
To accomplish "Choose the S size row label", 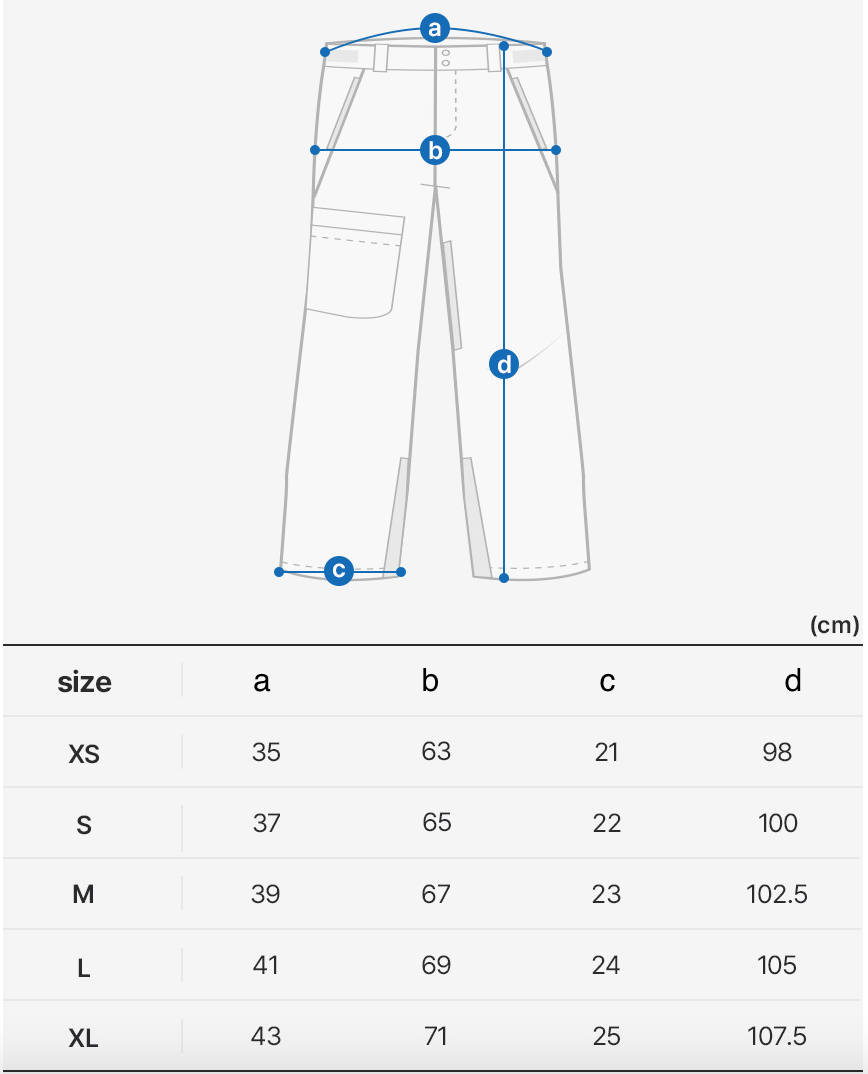I will pos(84,825).
